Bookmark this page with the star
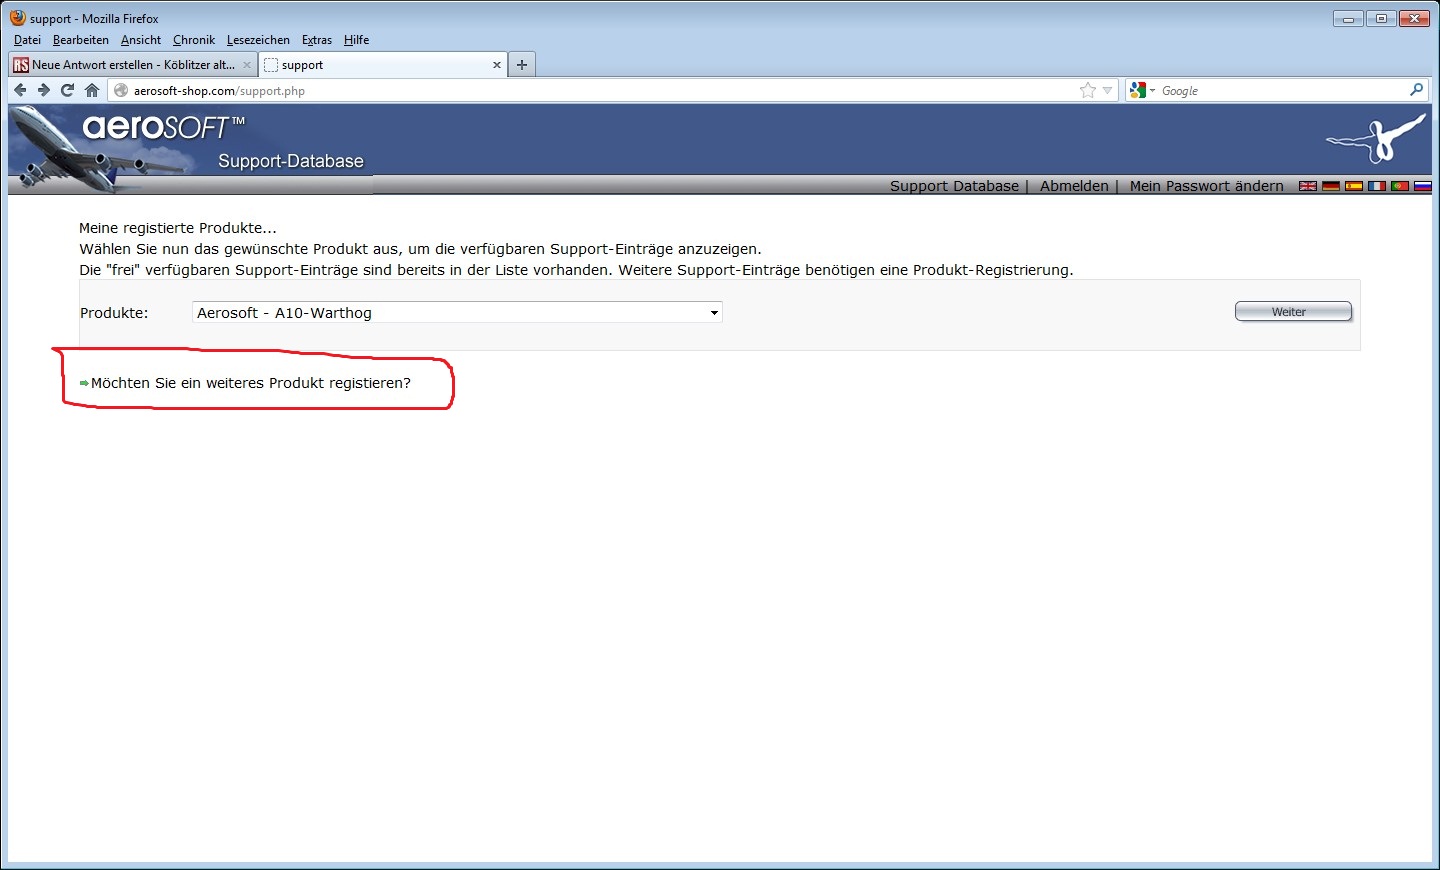This screenshot has width=1440, height=870. coord(1088,90)
